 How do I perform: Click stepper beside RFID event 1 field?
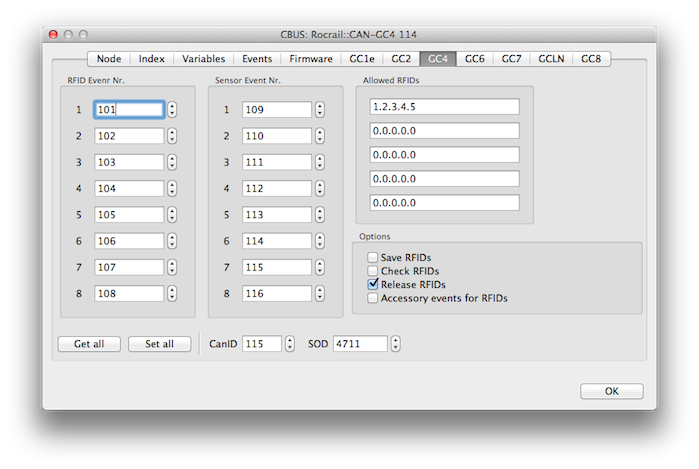click(172, 109)
